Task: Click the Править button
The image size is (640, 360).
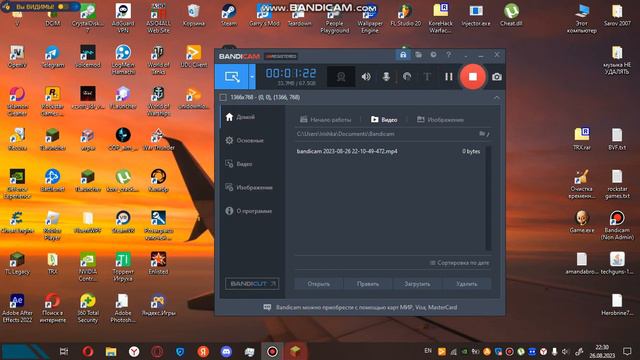Action: (368, 284)
